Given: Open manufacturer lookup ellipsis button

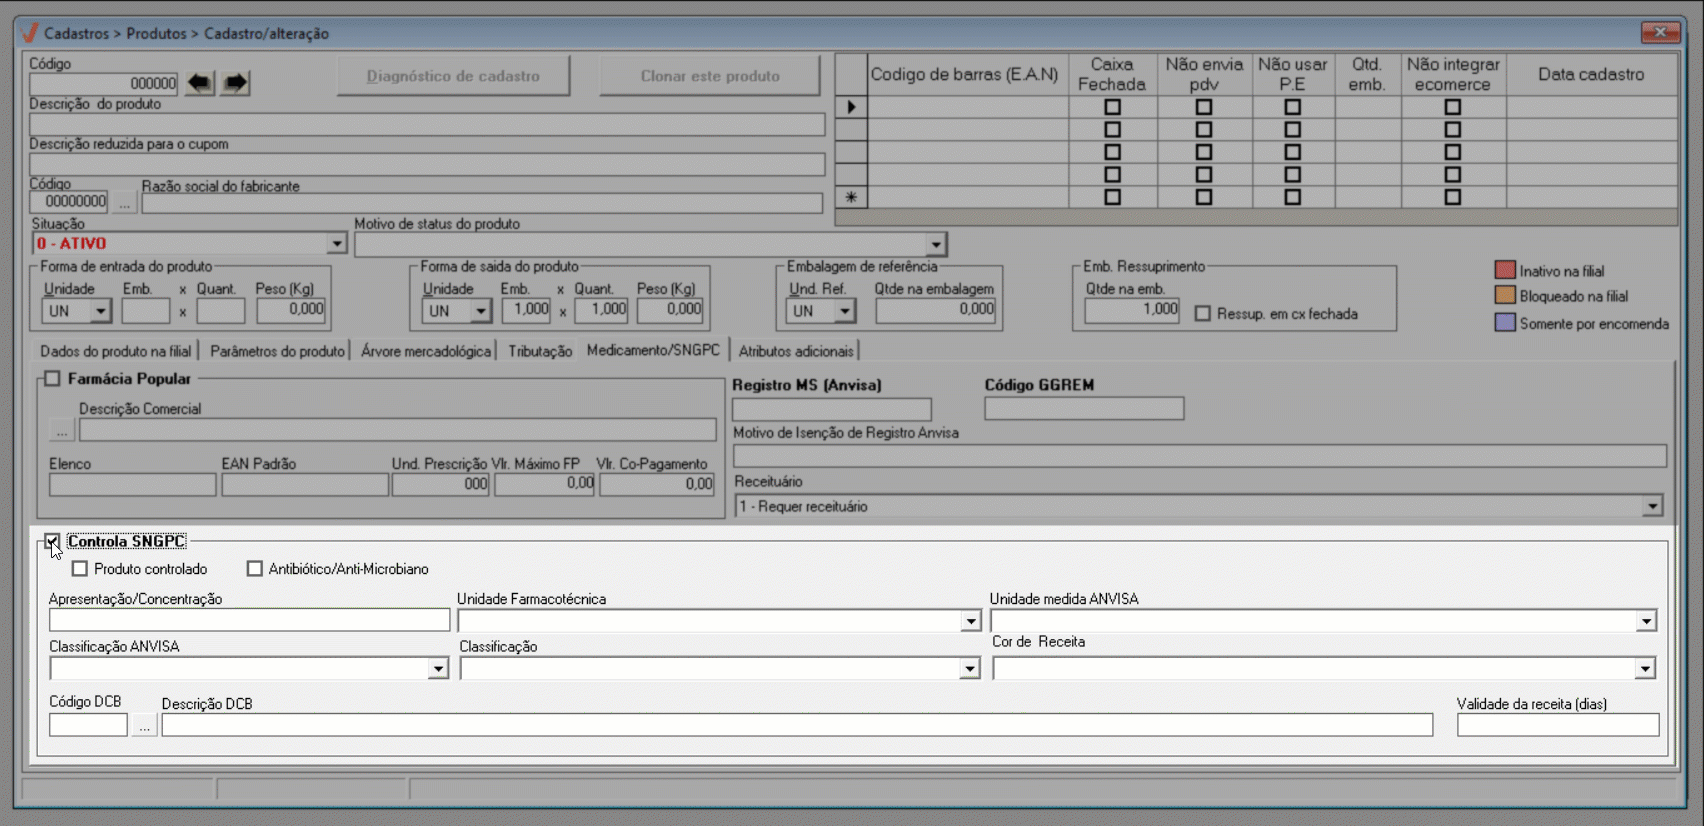Looking at the screenshot, I should (x=124, y=203).
